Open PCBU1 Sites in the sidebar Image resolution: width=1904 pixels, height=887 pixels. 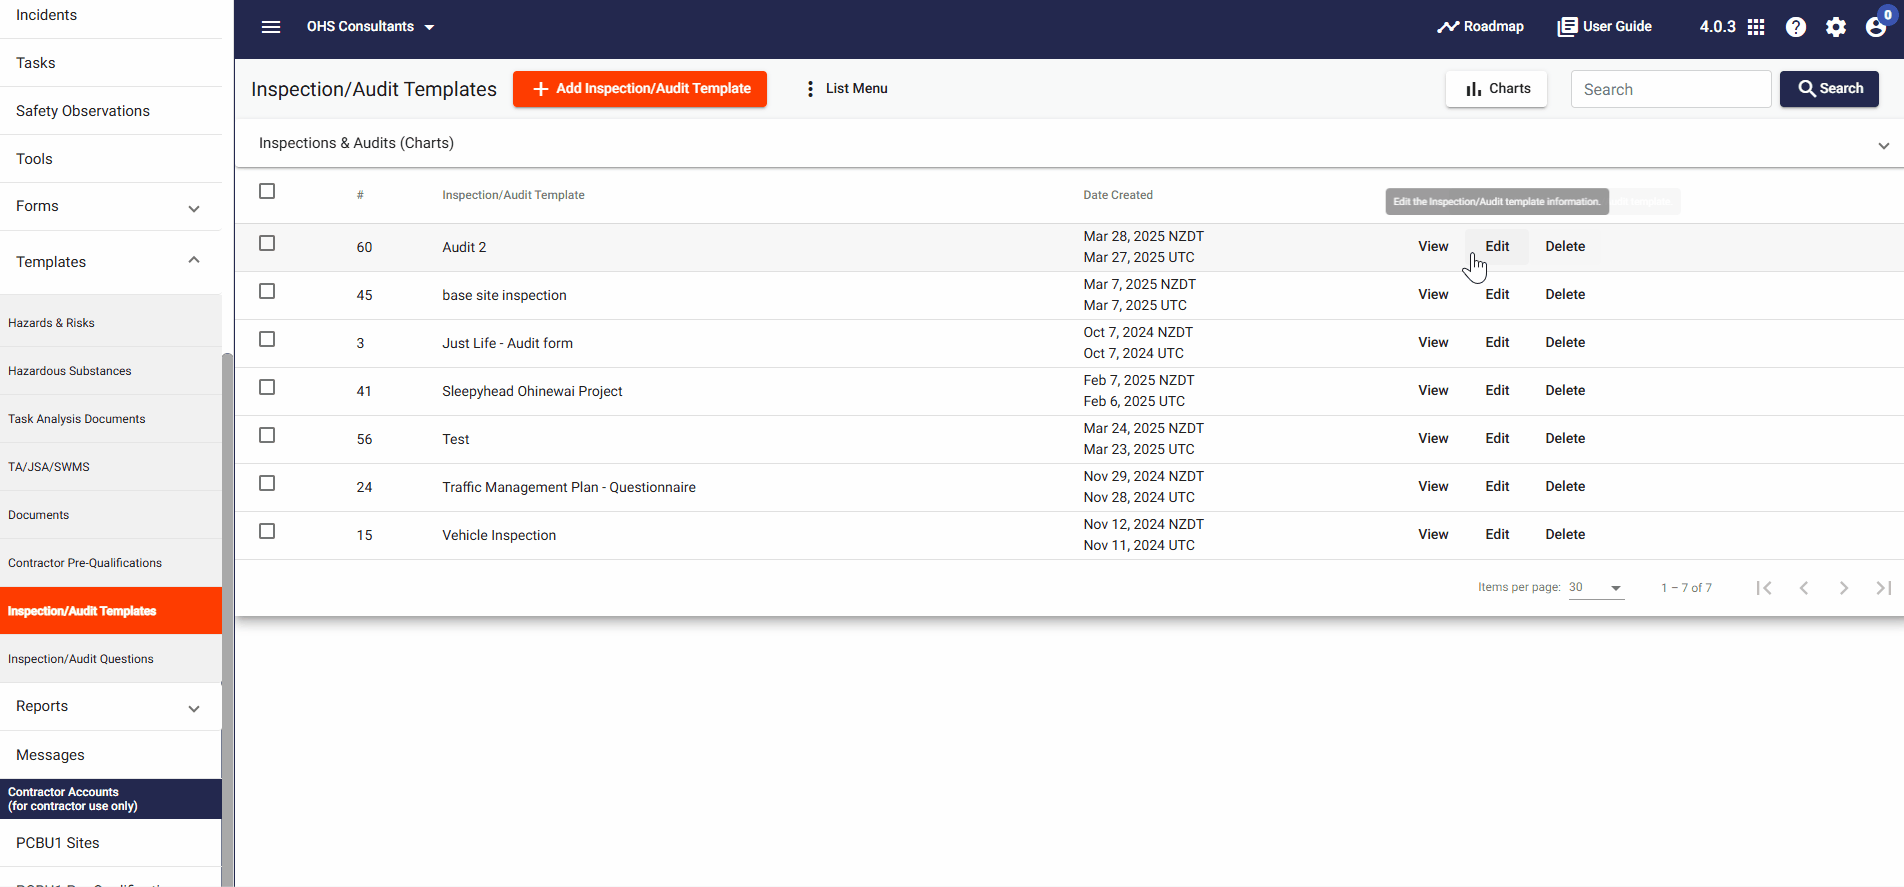111,843
